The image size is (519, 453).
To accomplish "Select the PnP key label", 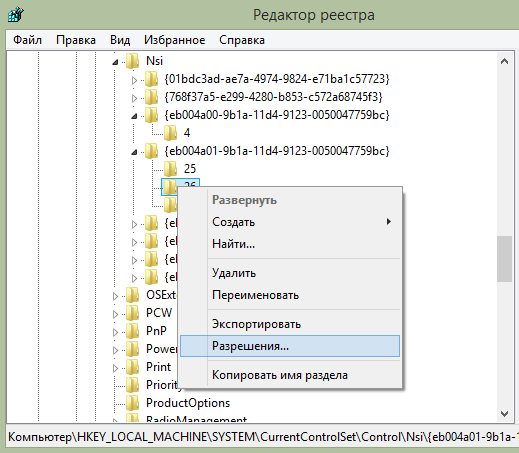I will click(x=156, y=331).
